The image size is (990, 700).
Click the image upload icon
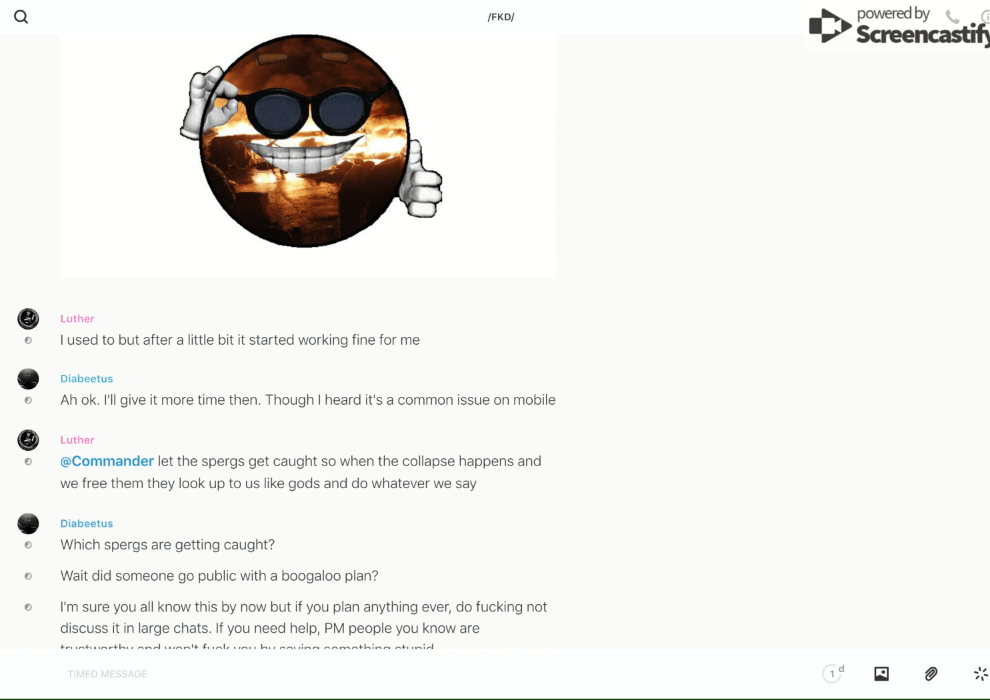pyautogui.click(x=881, y=673)
